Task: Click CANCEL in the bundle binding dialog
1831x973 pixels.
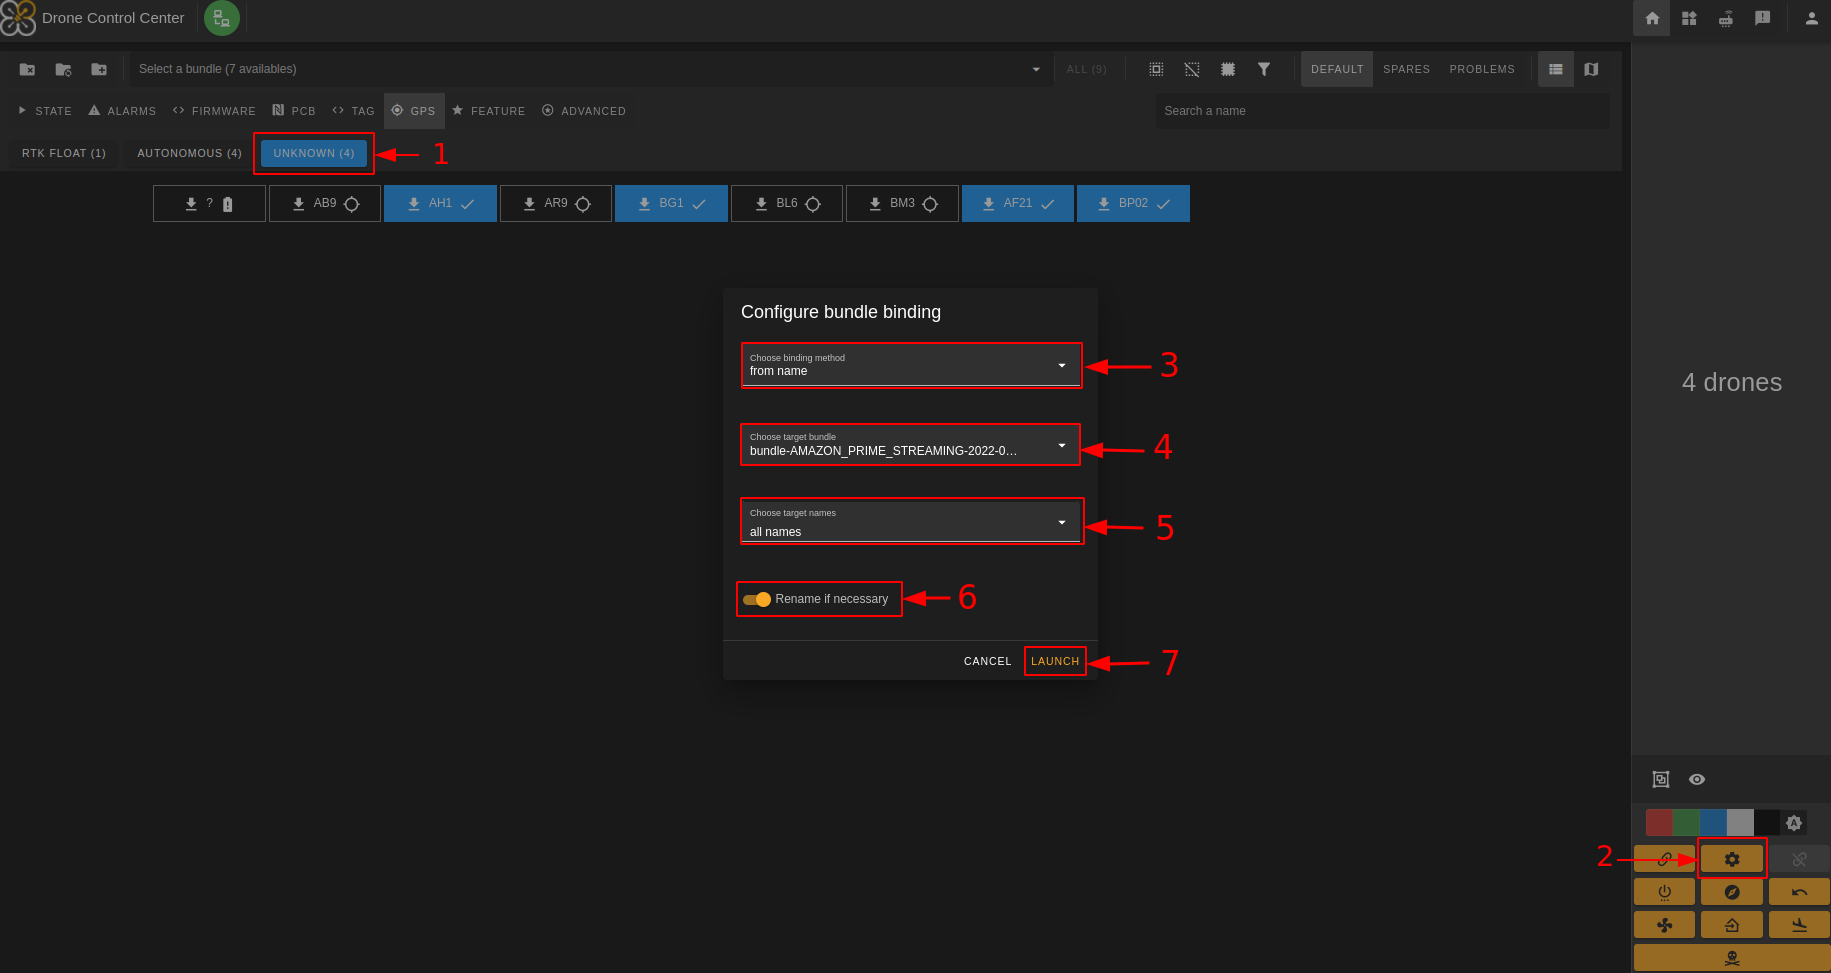Action: click(x=987, y=661)
